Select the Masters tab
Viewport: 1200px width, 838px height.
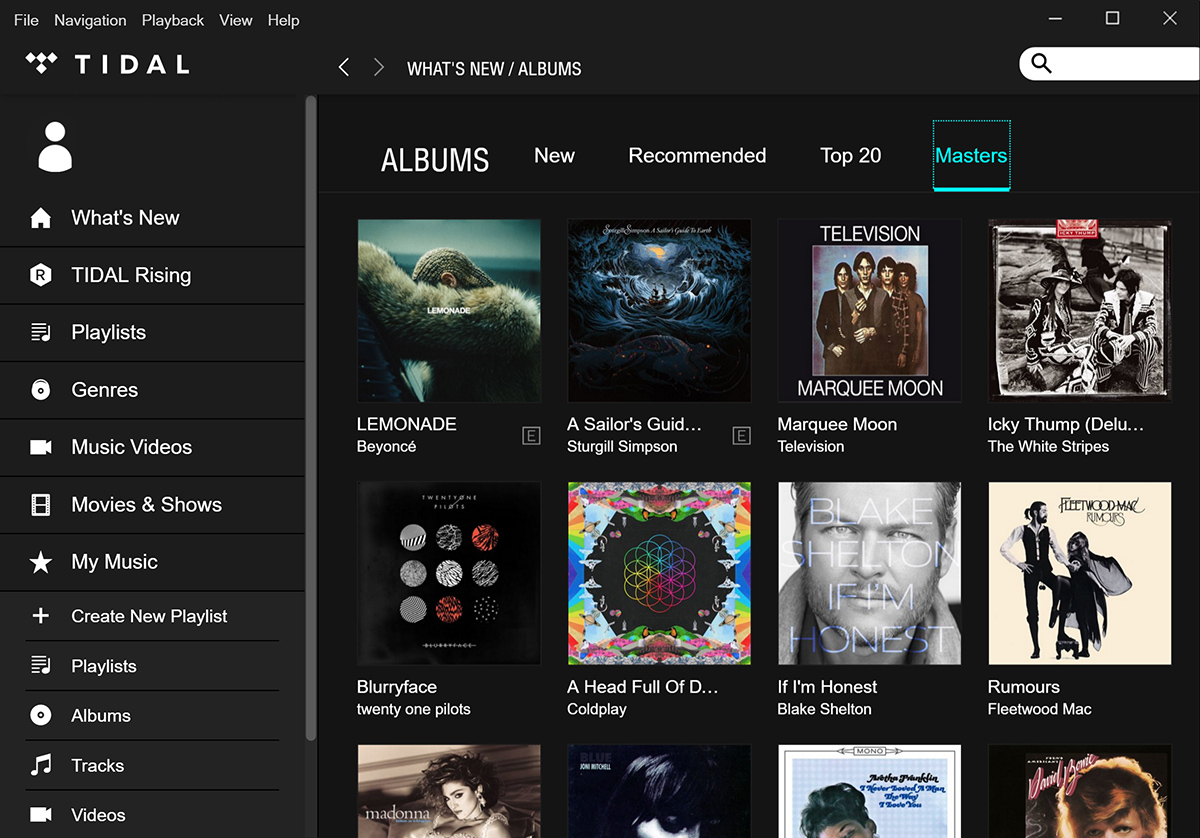971,155
